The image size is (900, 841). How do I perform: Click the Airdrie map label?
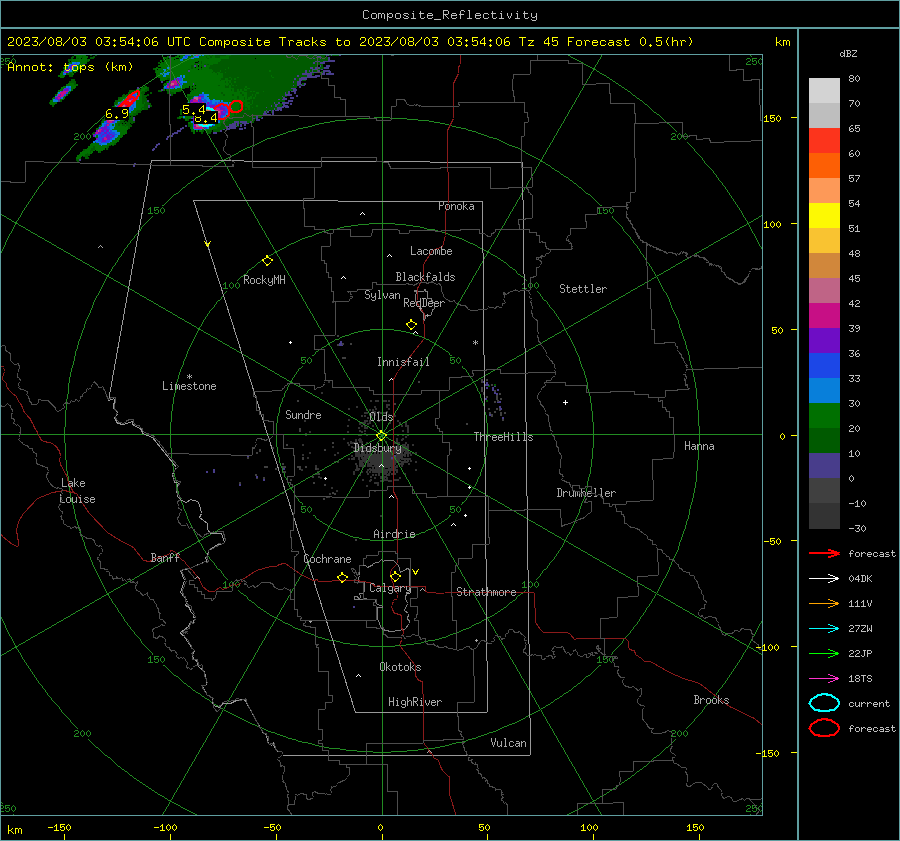394,534
